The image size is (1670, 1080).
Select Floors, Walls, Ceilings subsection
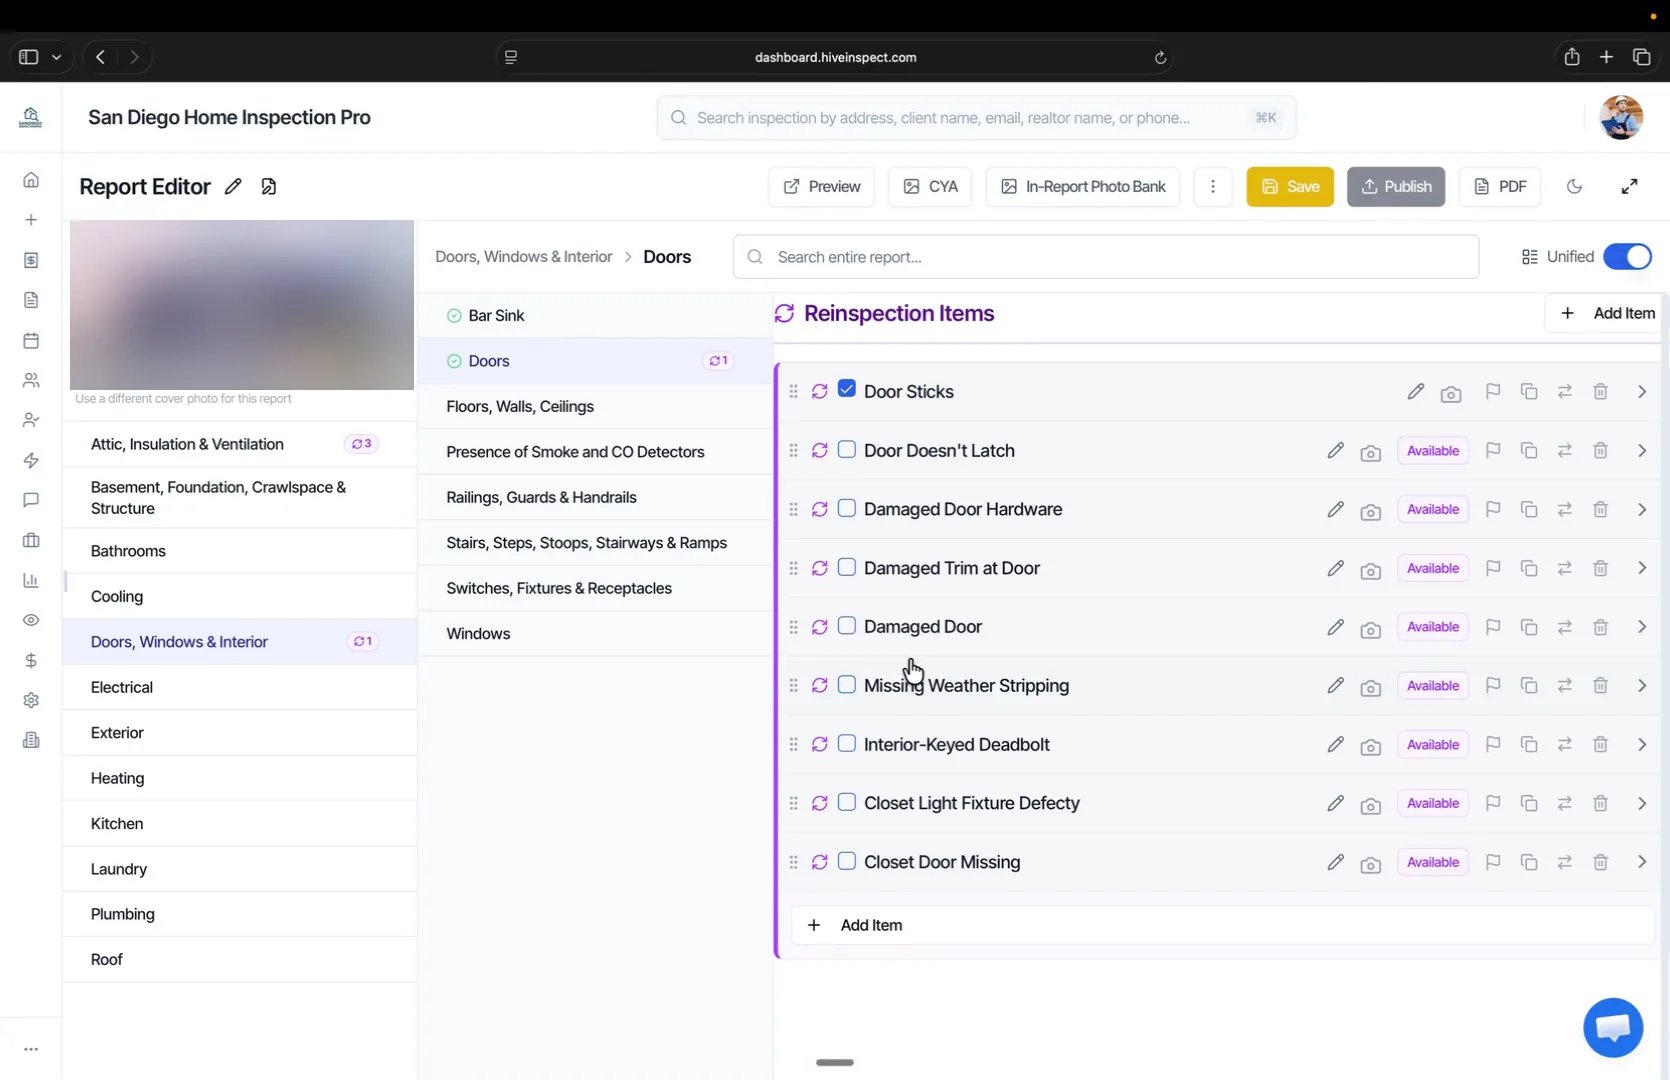tap(595, 407)
